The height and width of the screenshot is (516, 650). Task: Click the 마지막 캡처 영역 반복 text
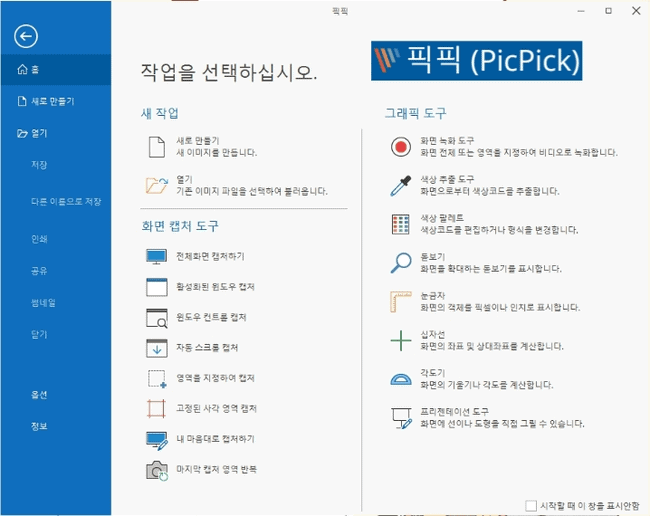[216, 469]
